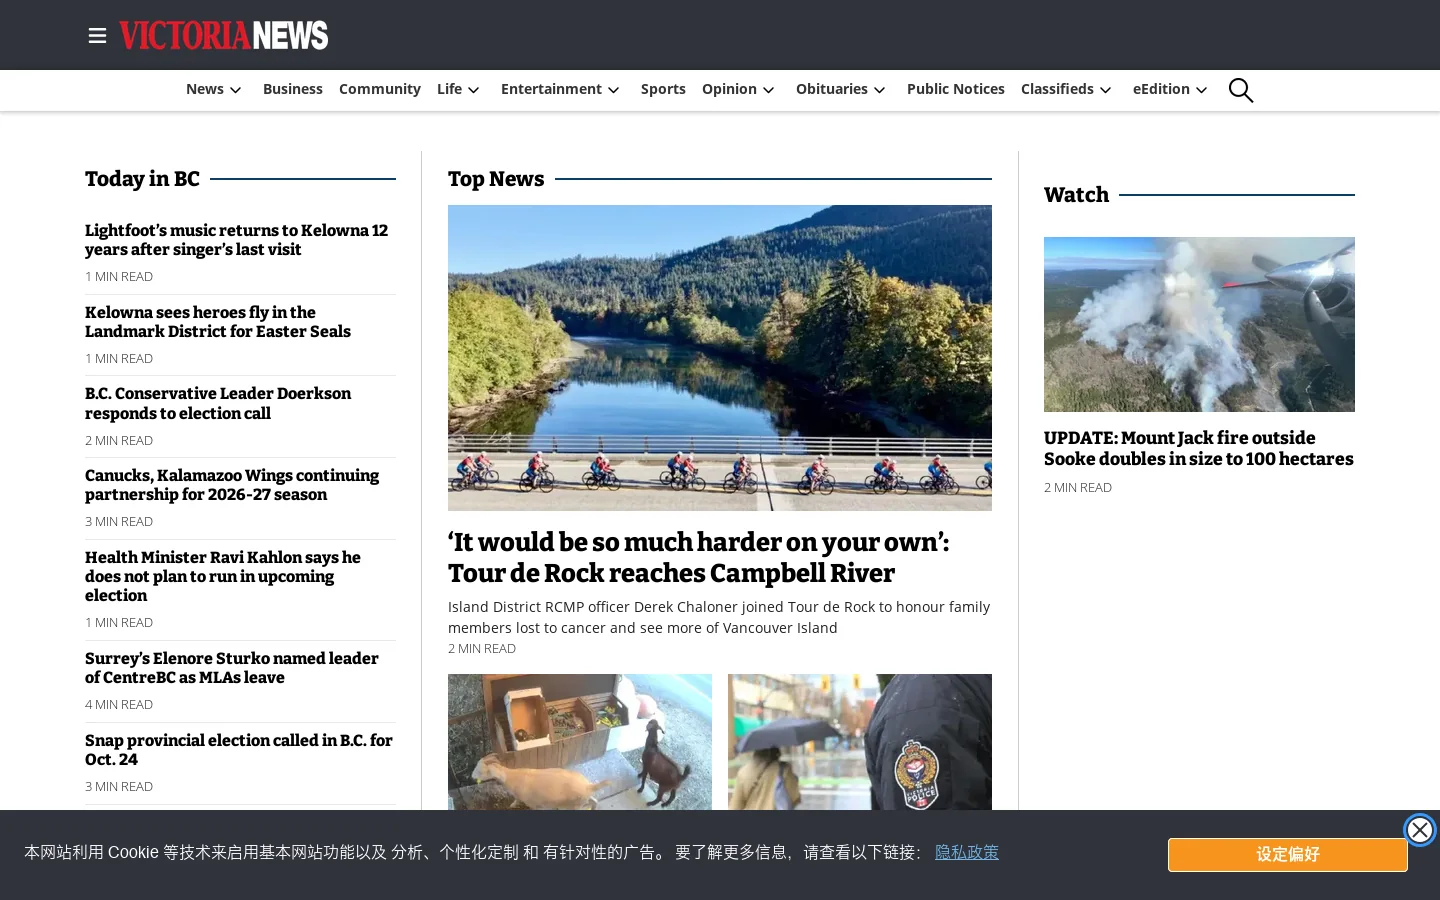Open the hamburger menu icon
This screenshot has width=1440, height=900.
click(97, 36)
